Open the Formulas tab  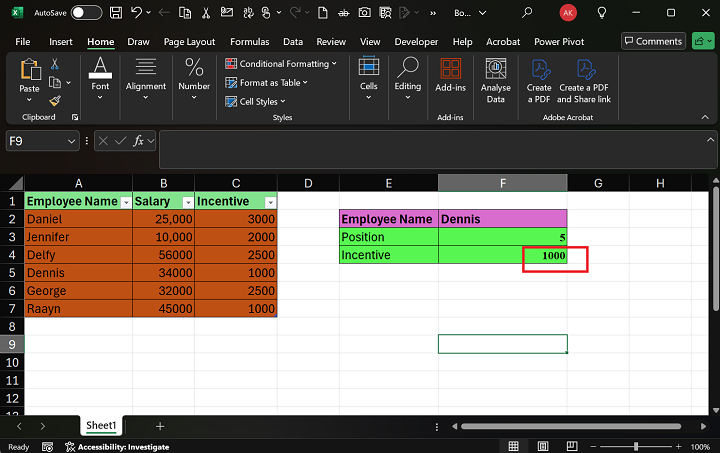point(249,42)
